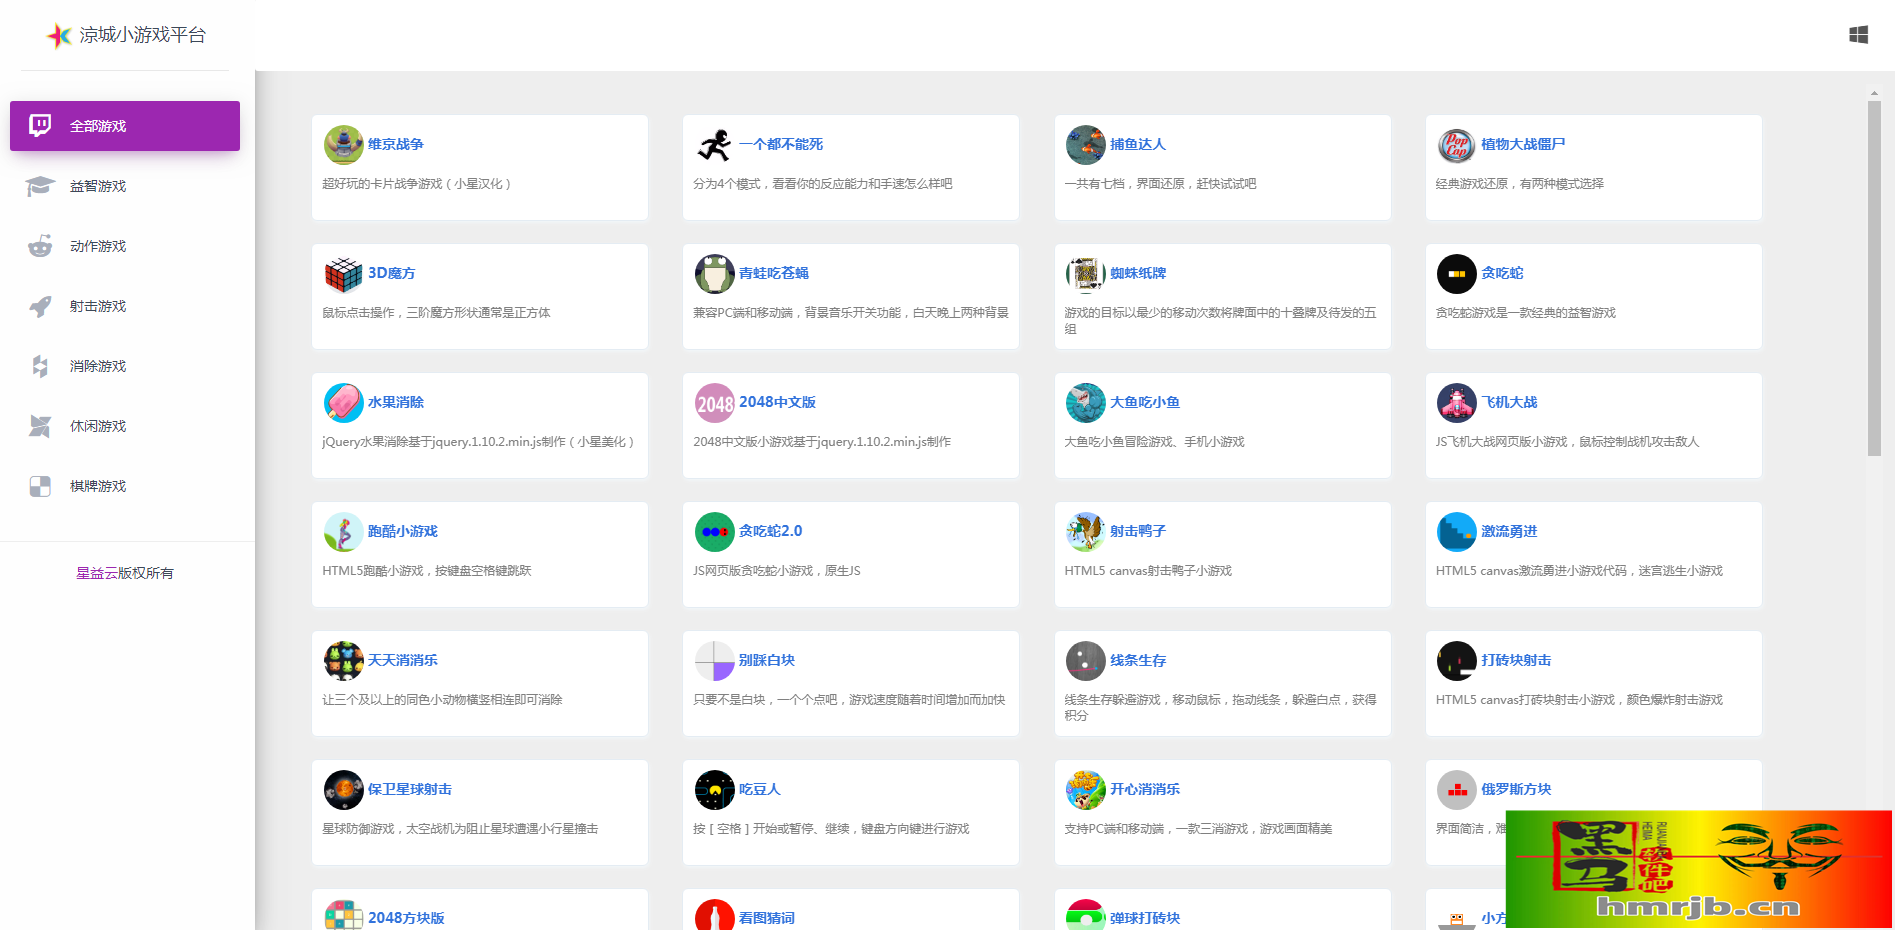Open the 棋牌游戏 category

click(125, 486)
